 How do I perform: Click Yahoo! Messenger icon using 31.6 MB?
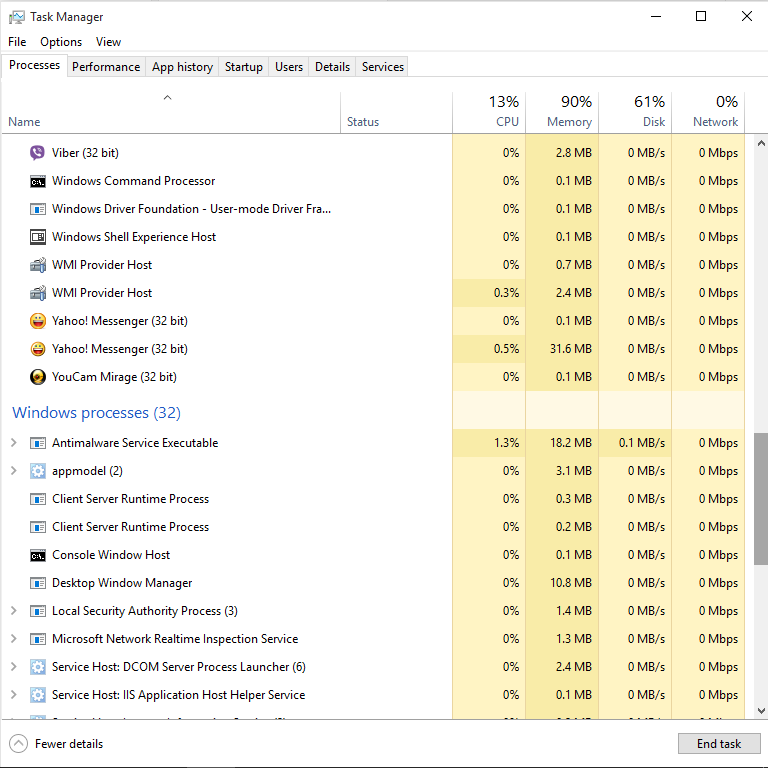tap(38, 349)
